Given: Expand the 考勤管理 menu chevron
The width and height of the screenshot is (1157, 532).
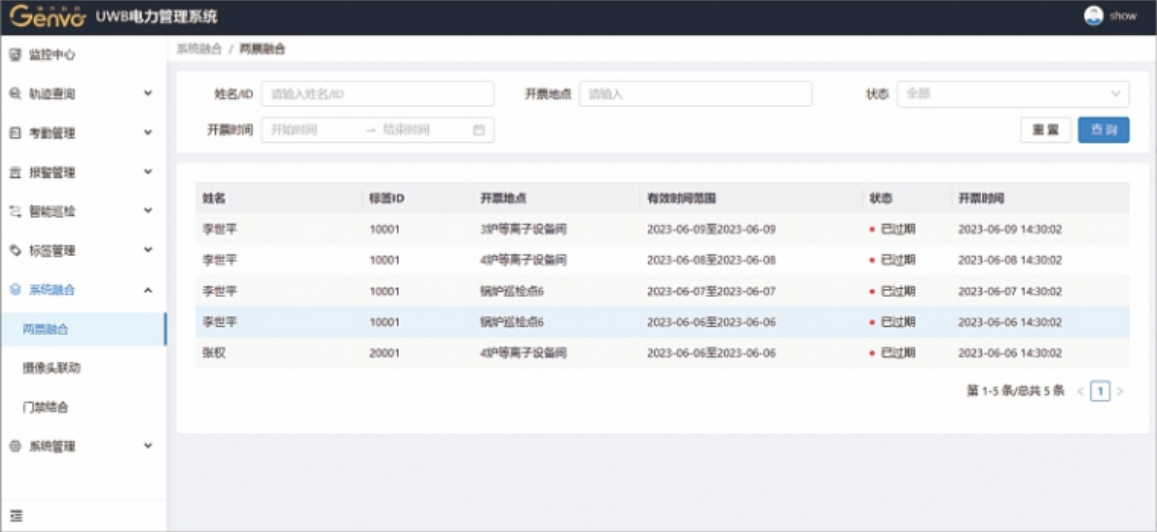Looking at the screenshot, I should 148,133.
